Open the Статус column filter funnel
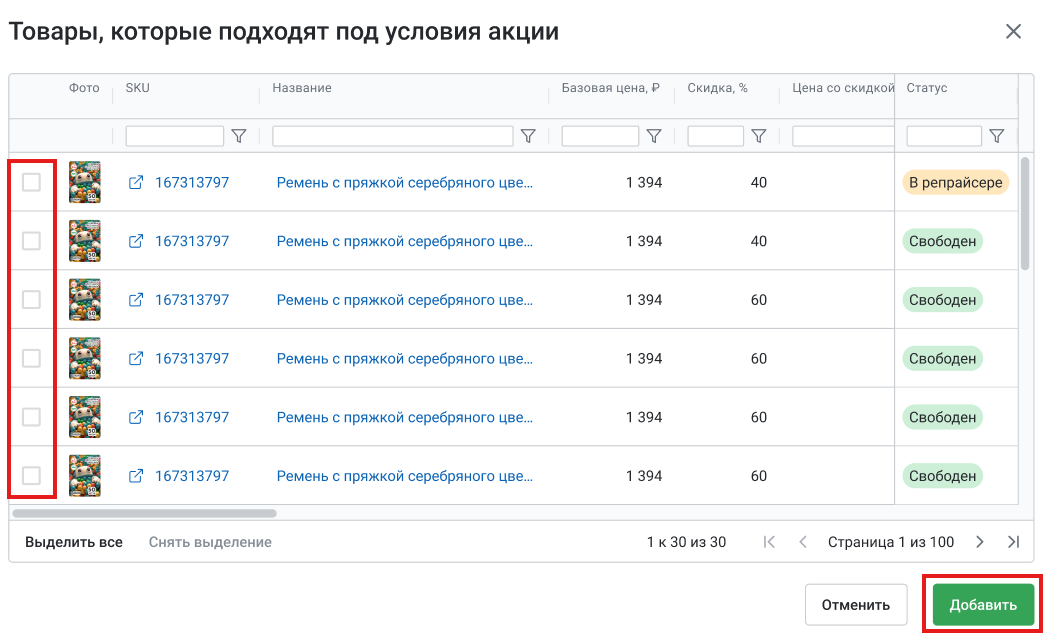 coord(996,136)
